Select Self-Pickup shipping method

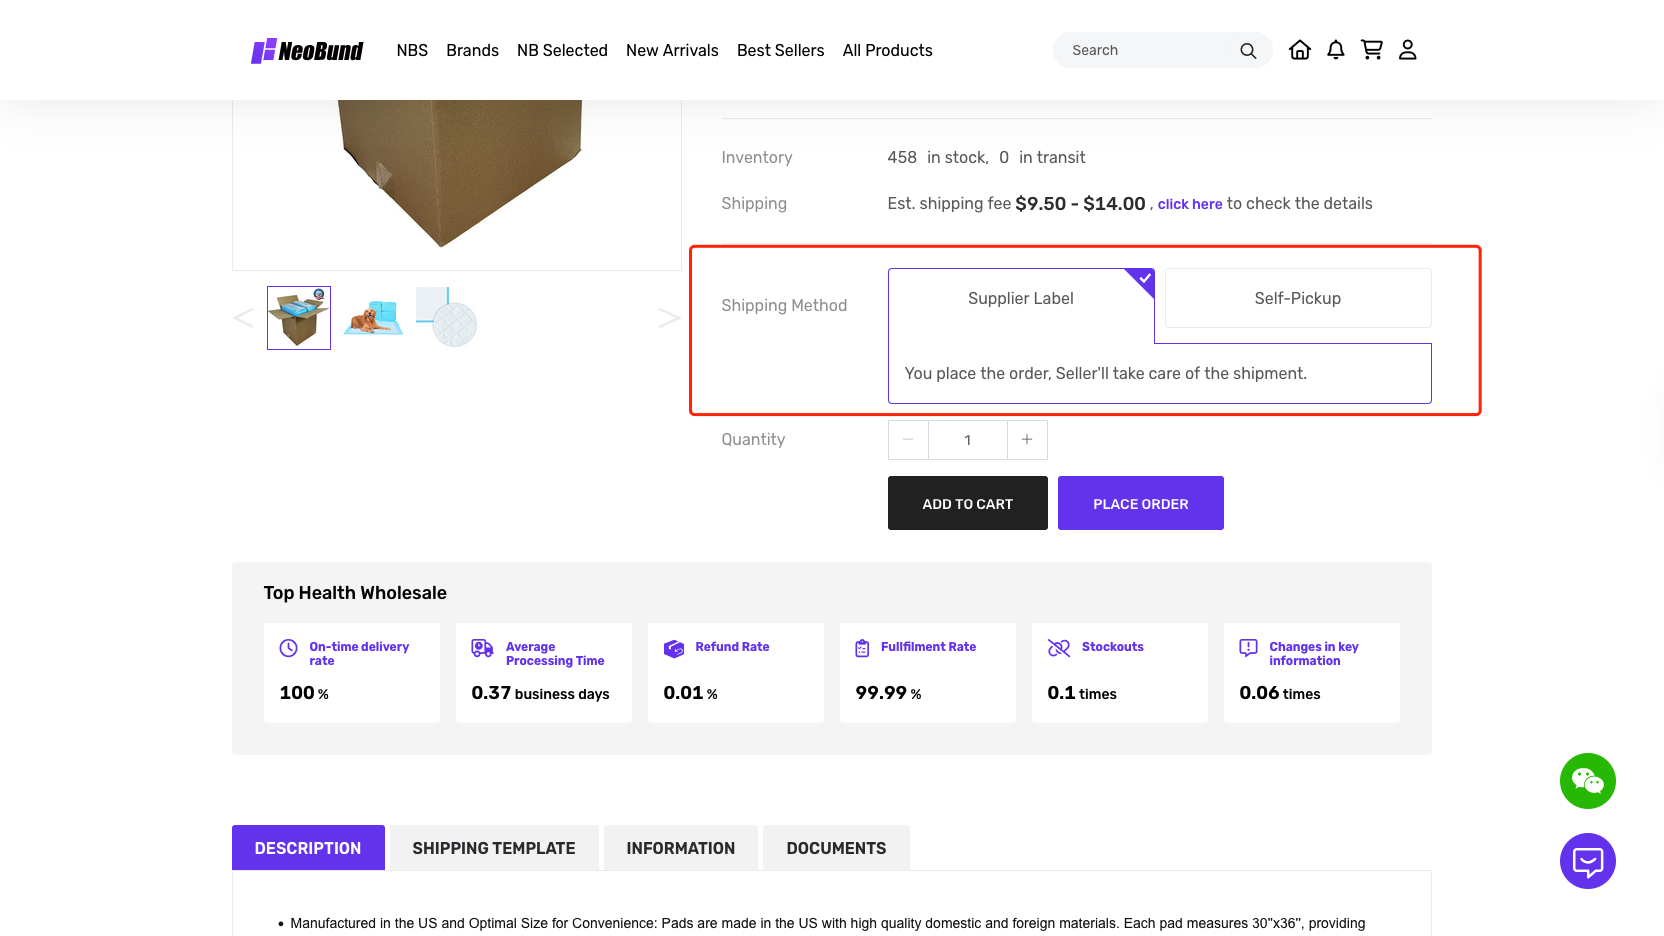point(1297,298)
